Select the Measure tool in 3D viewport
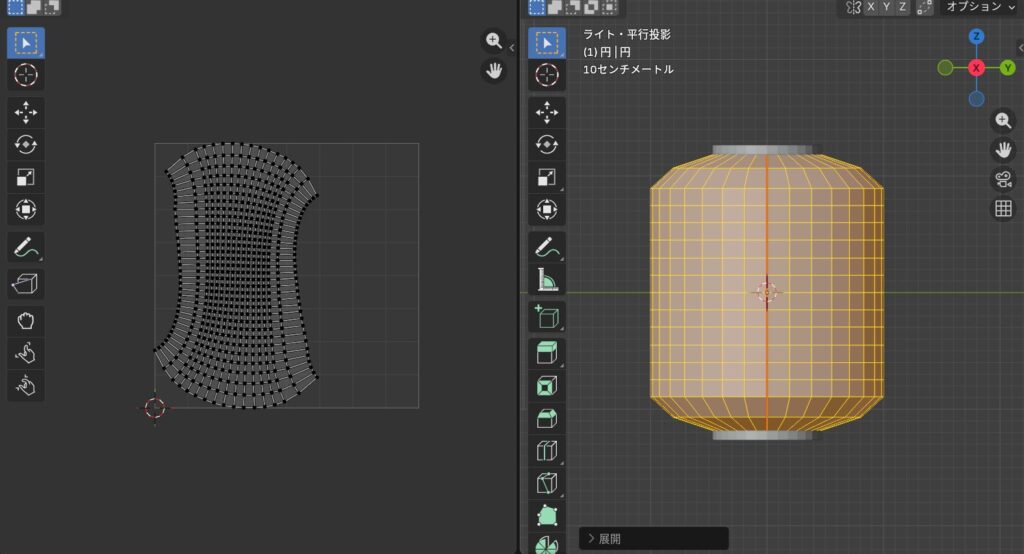This screenshot has height=554, width=1024. 546,280
